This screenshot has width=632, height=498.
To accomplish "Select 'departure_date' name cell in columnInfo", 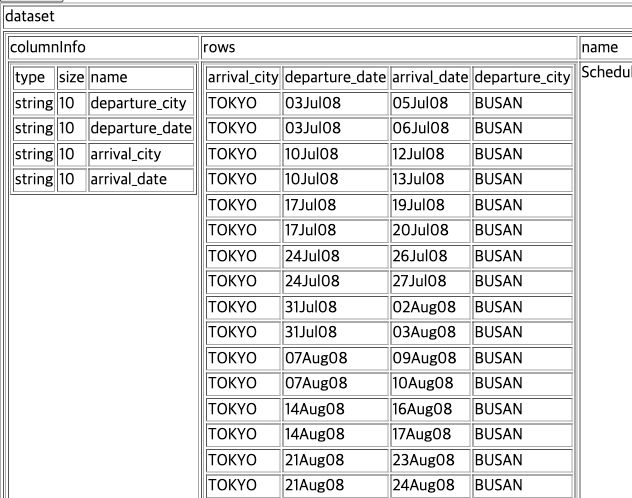I will click(141, 129).
